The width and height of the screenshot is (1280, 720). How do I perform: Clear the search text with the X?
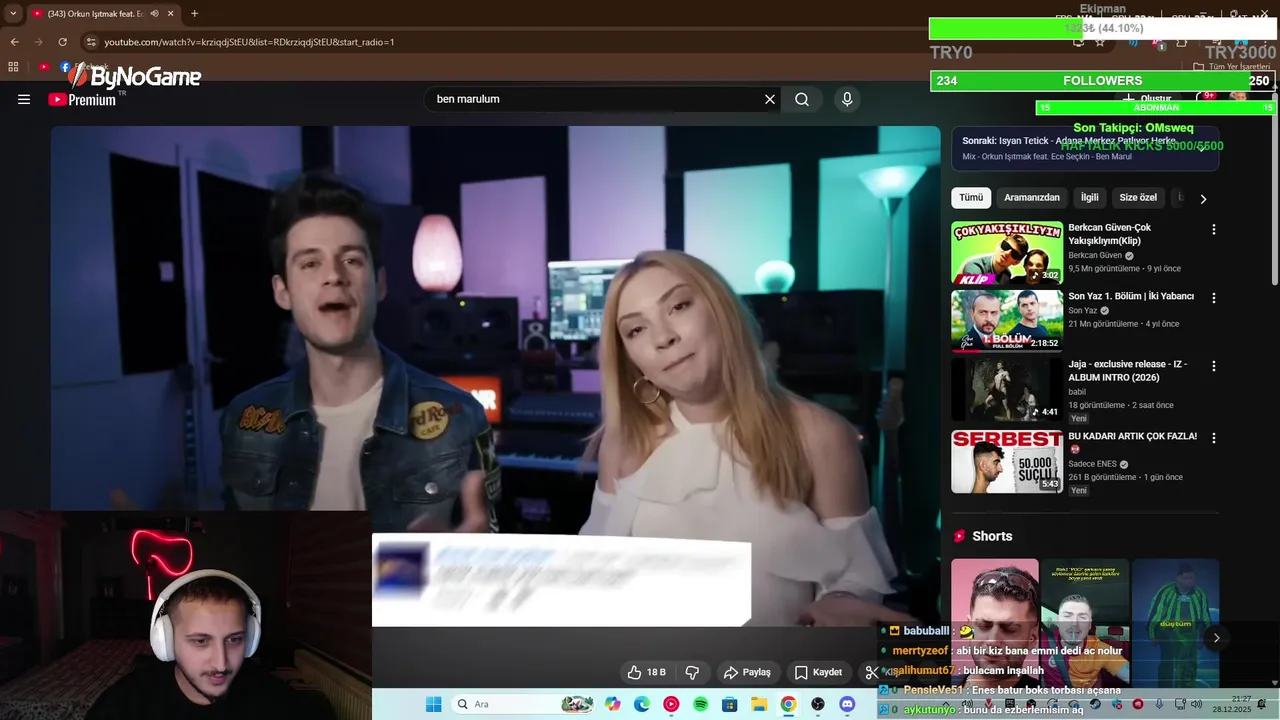(x=770, y=99)
